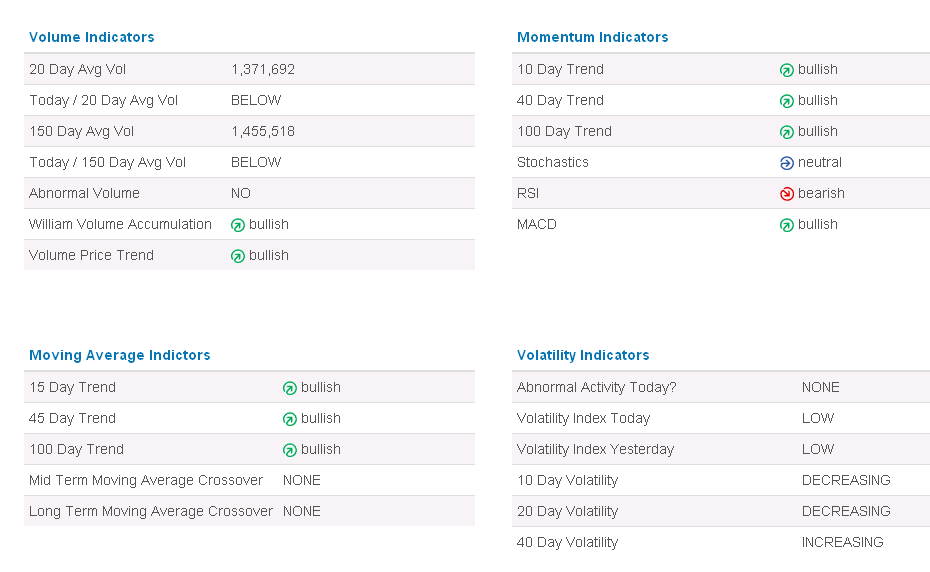This screenshot has height=572, width=930.
Task: Click the neutral text in Stochastics row
Action: (820, 162)
